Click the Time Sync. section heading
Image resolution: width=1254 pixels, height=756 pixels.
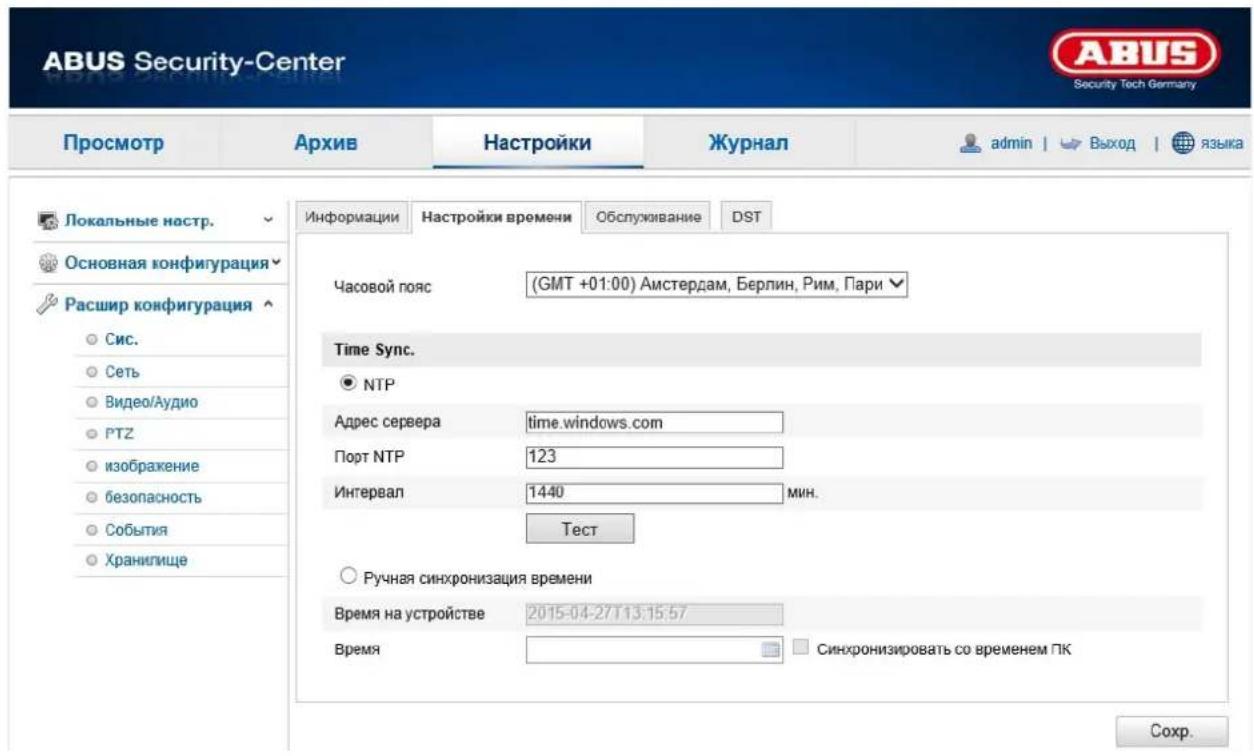tap(373, 352)
